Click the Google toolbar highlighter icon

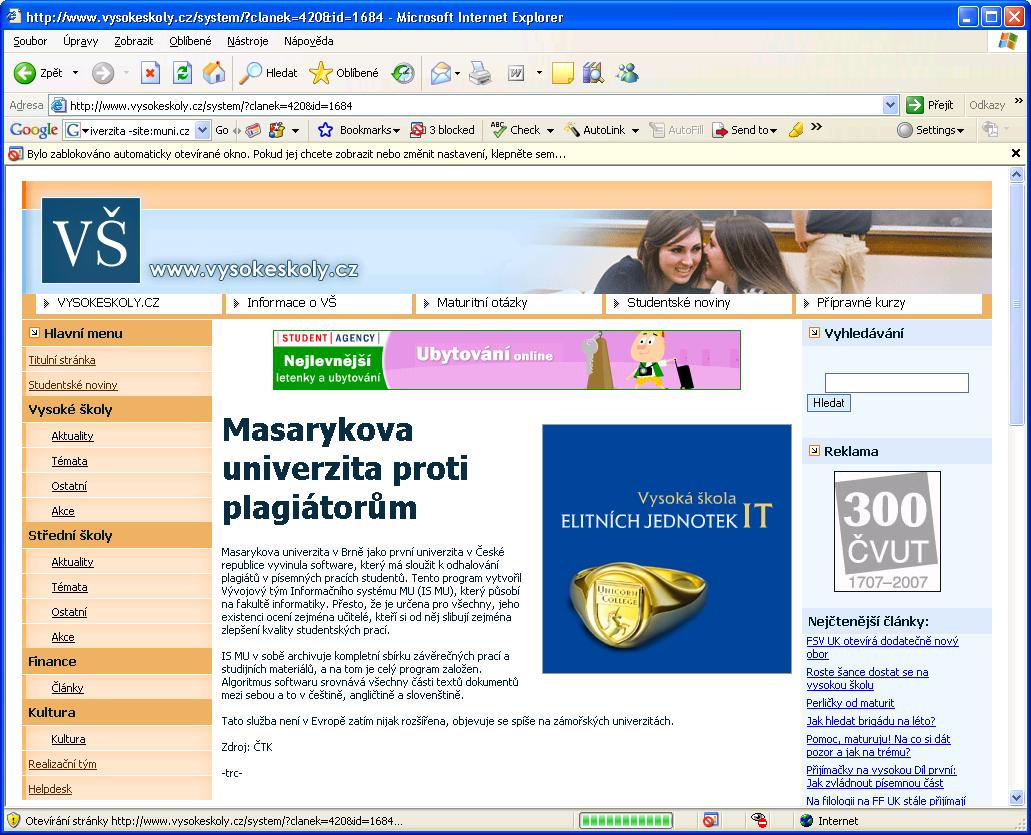(x=796, y=130)
